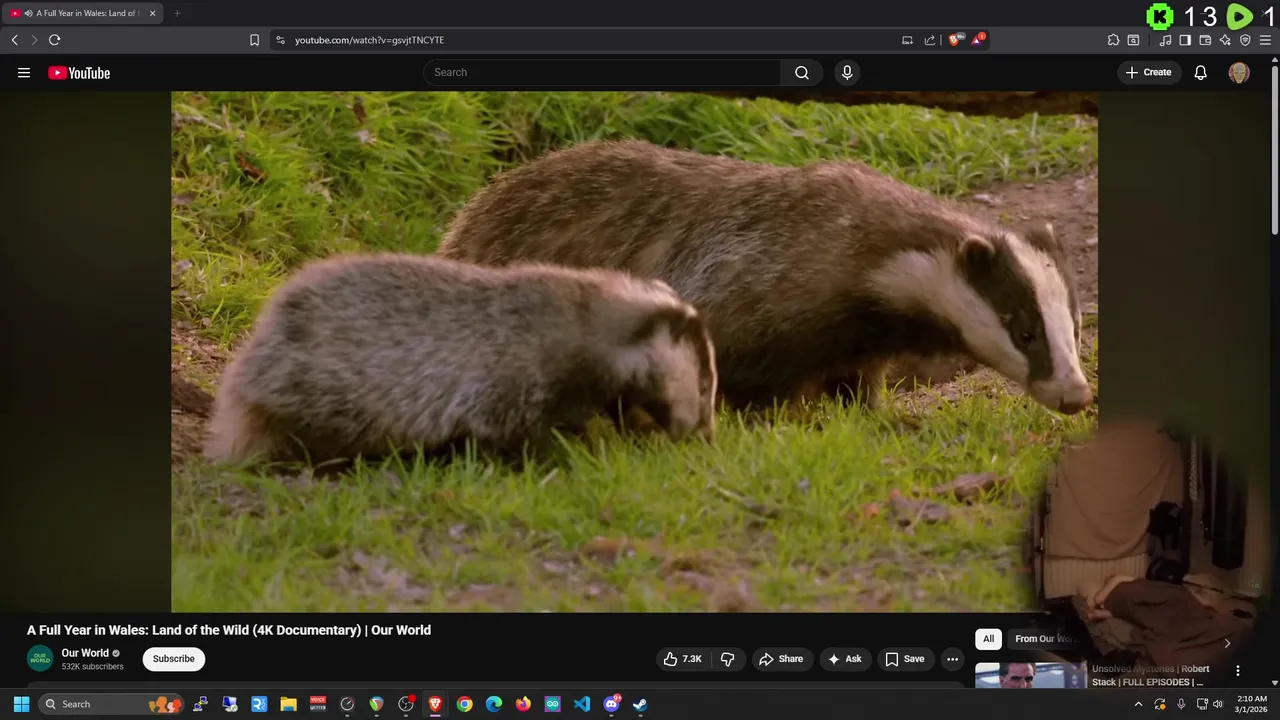This screenshot has width=1280, height=720.
Task: Expand the Create button menu
Action: pos(1148,72)
